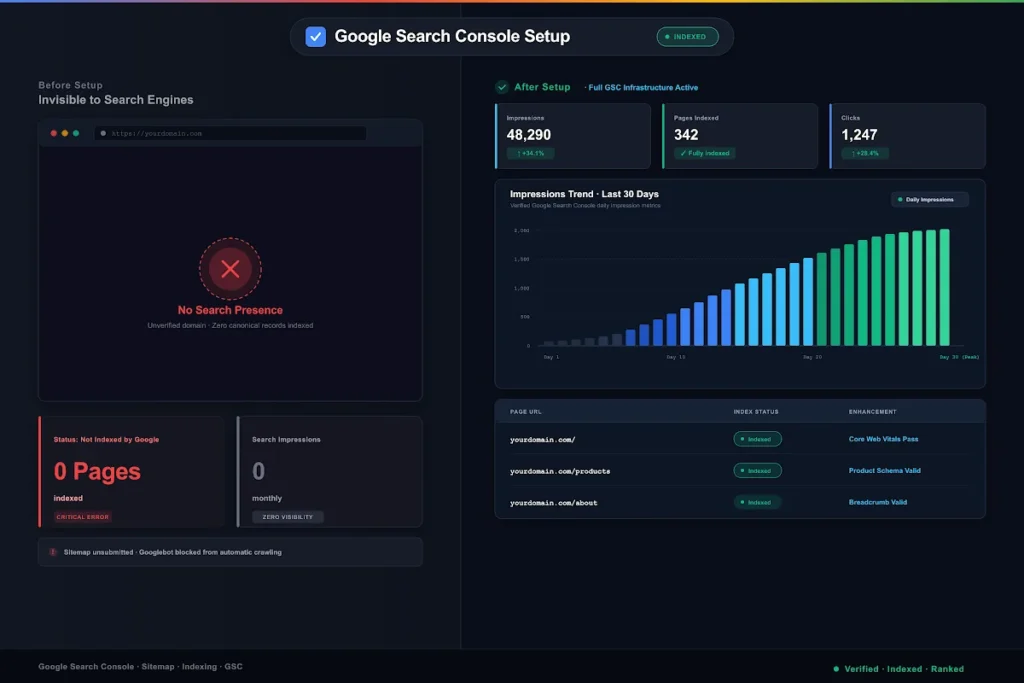Click the Search Impressions label
Screen dimensions: 1024x683
click(x=286, y=439)
